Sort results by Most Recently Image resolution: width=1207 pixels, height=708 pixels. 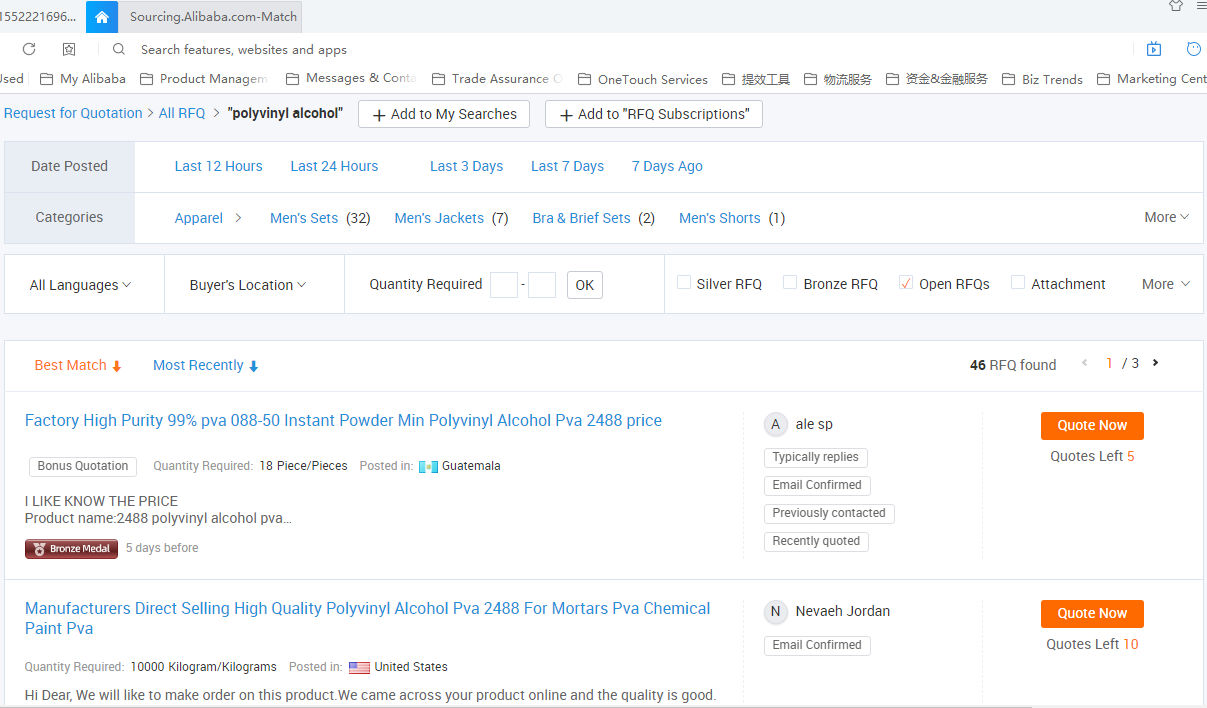(205, 366)
